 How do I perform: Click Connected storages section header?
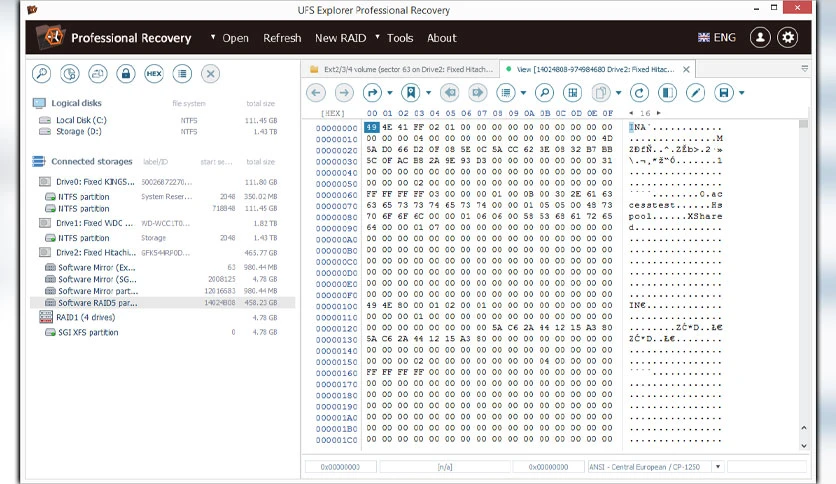(x=92, y=161)
